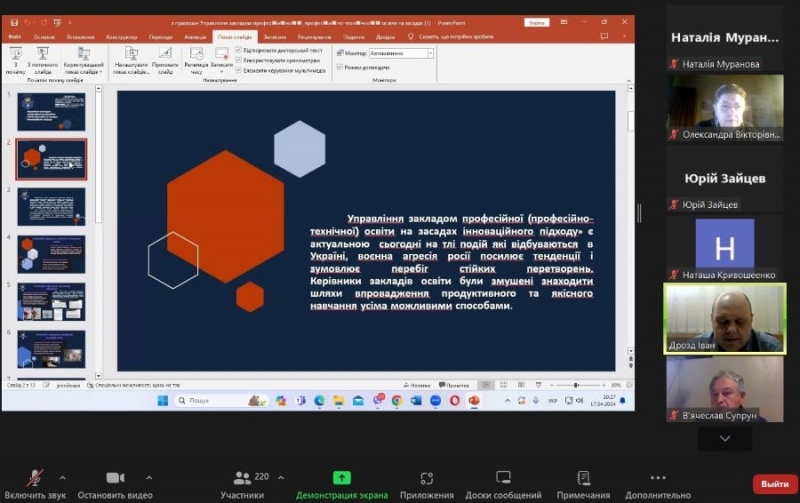Switch to the Design ribbon tab
The height and width of the screenshot is (503, 800).
(x=121, y=37)
